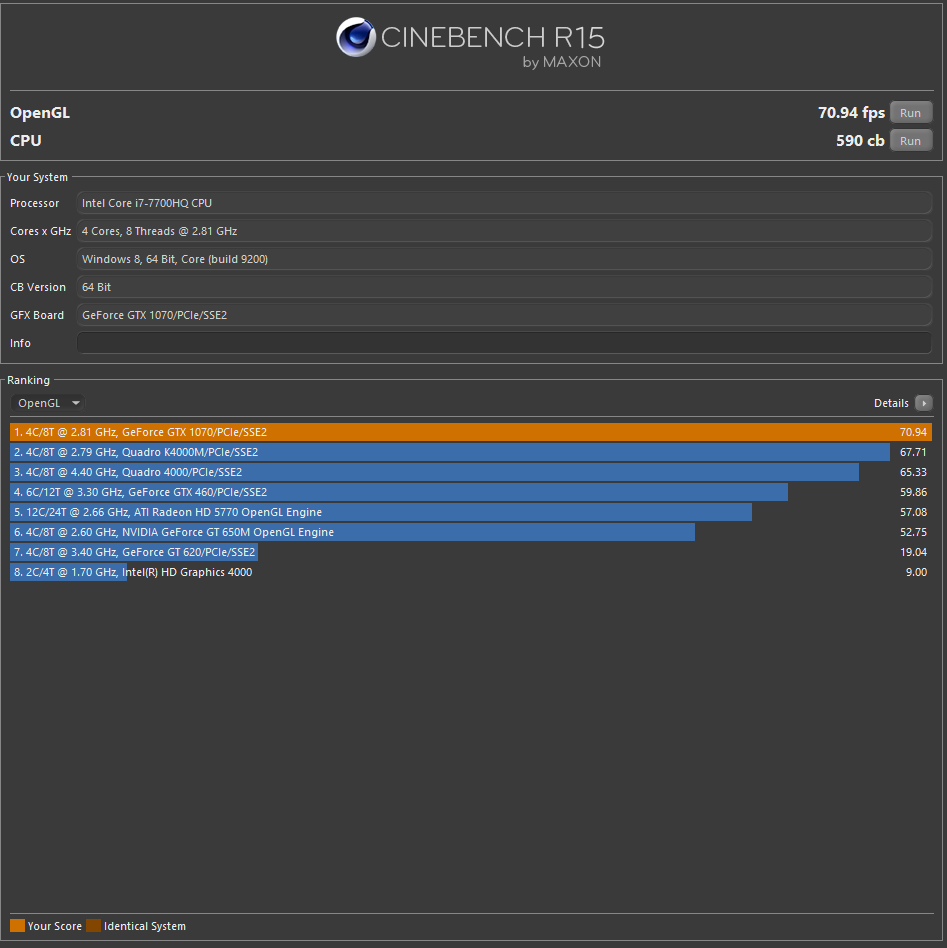Screen dimensions: 947x948
Task: Select ranking row 4 GeForce GTX 460
Action: [x=471, y=492]
